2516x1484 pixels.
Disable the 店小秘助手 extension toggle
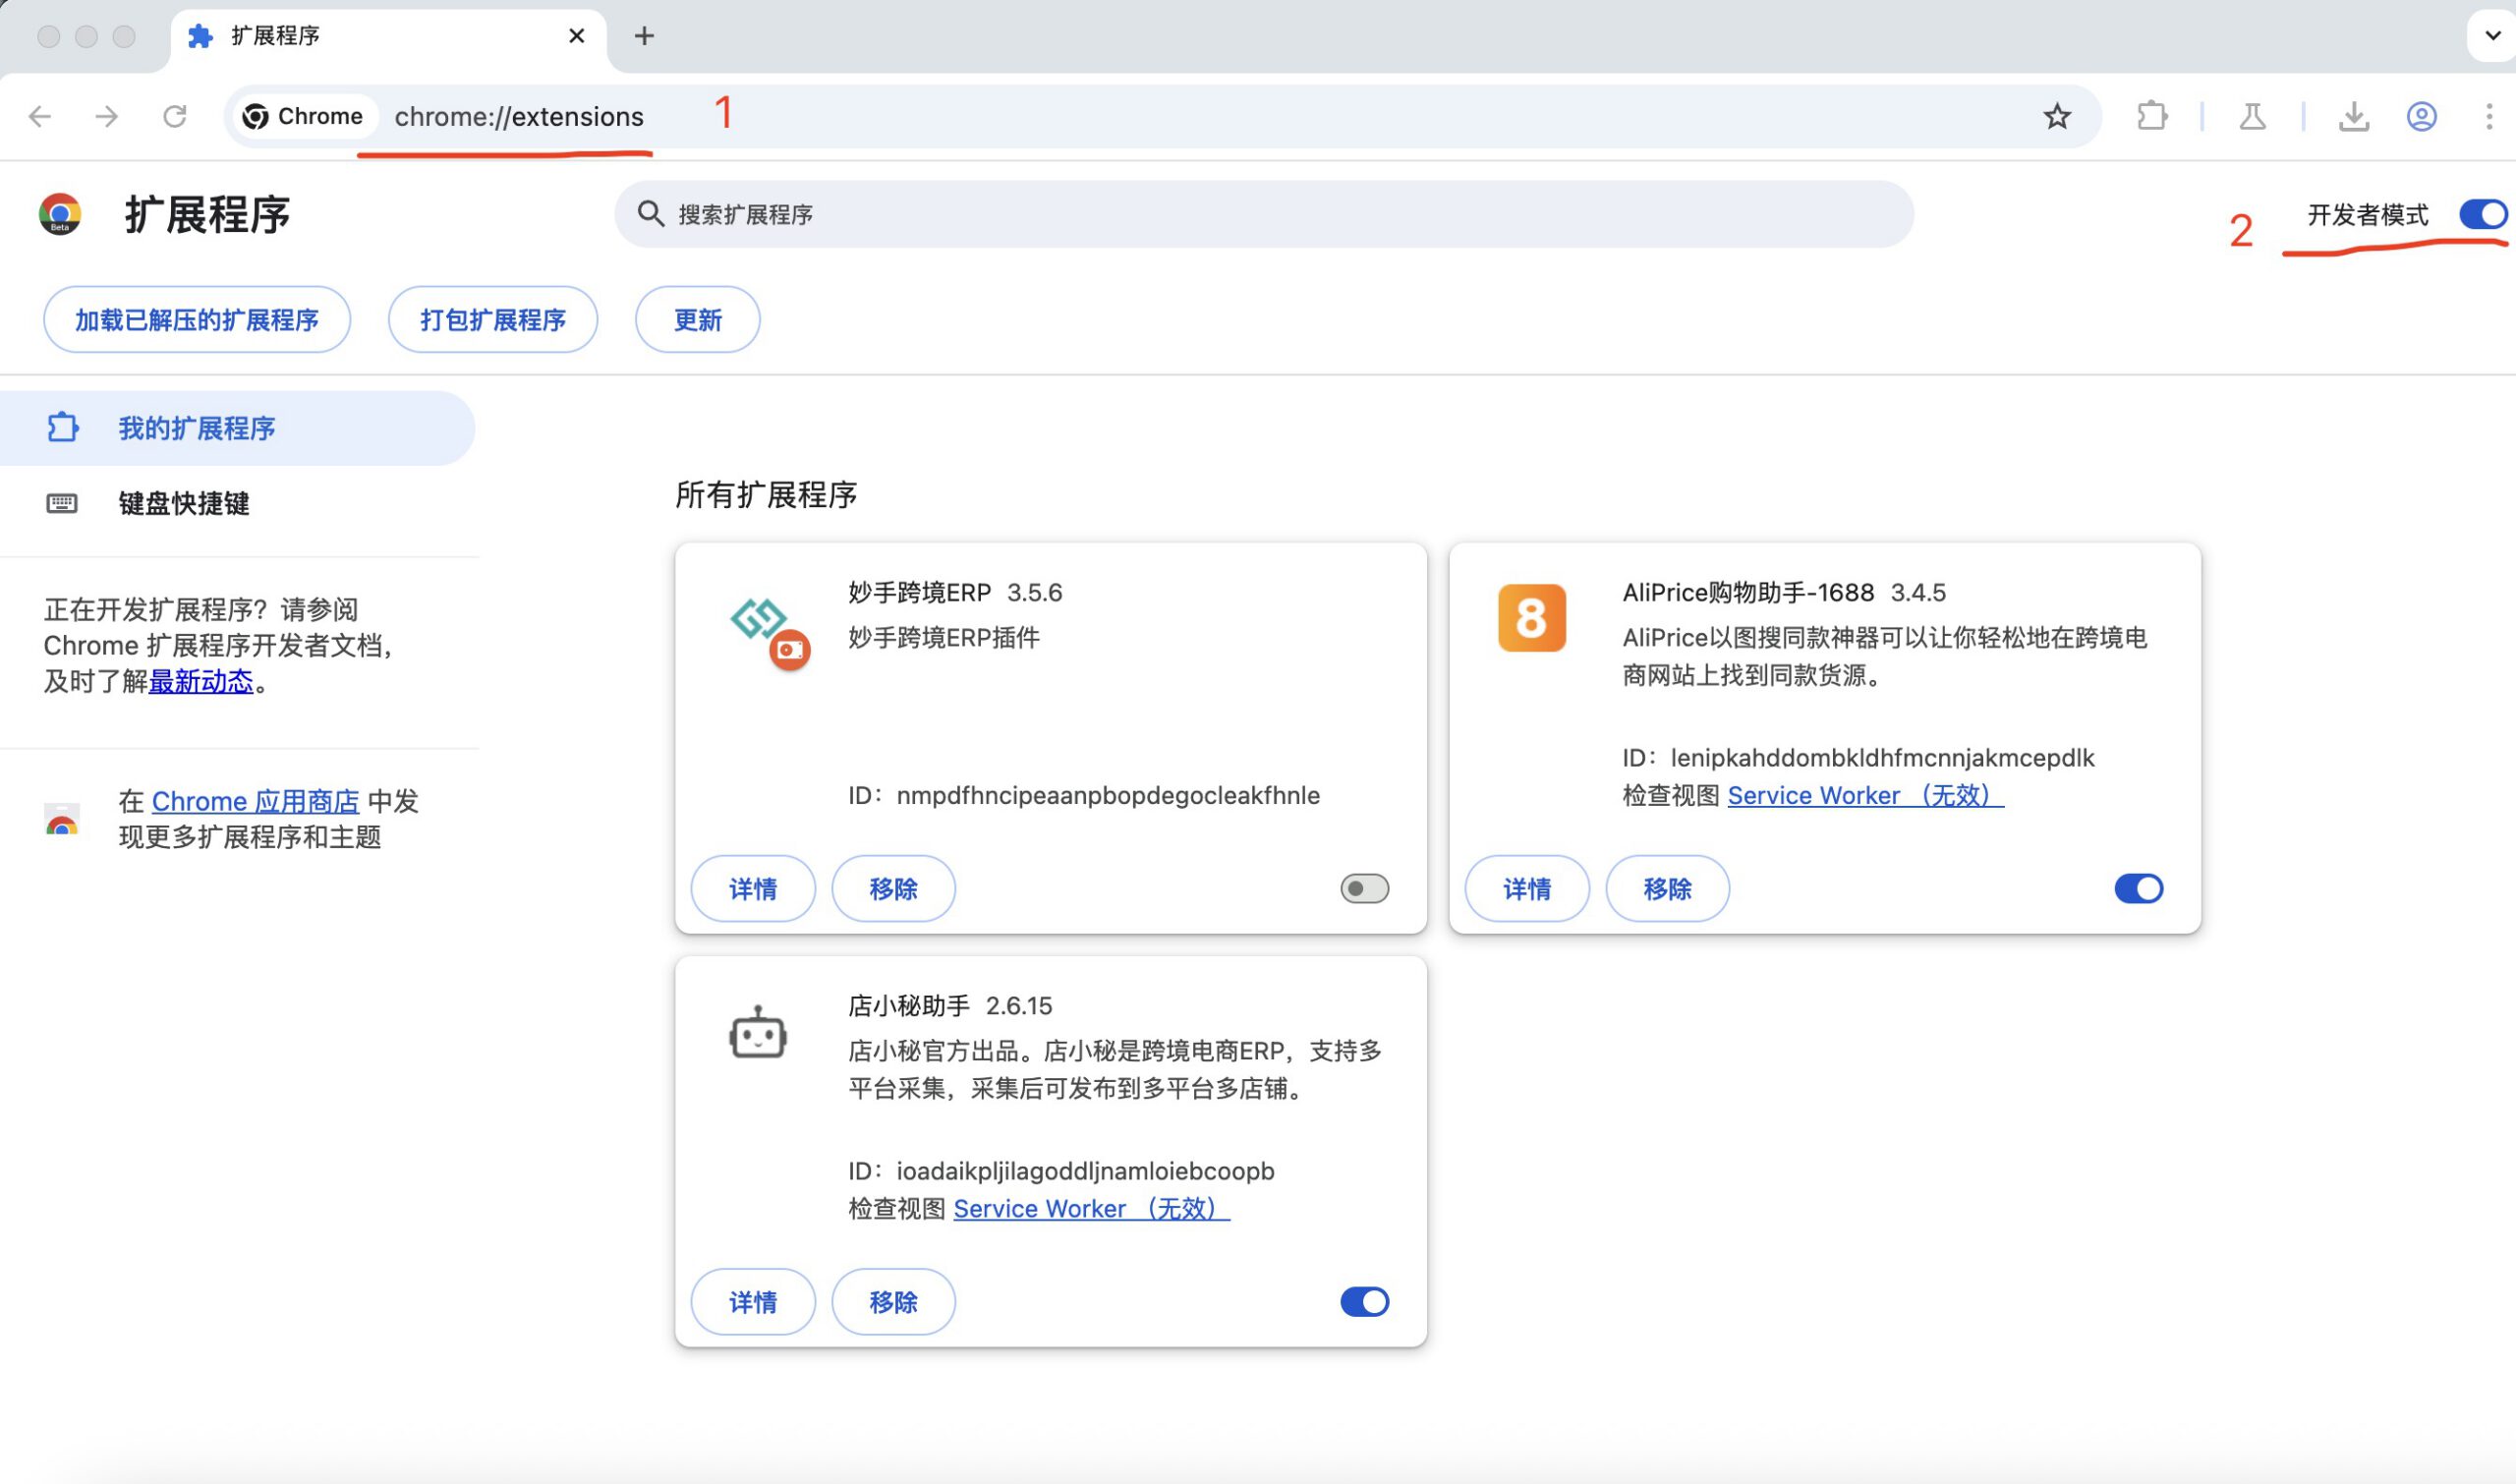coord(1364,1301)
